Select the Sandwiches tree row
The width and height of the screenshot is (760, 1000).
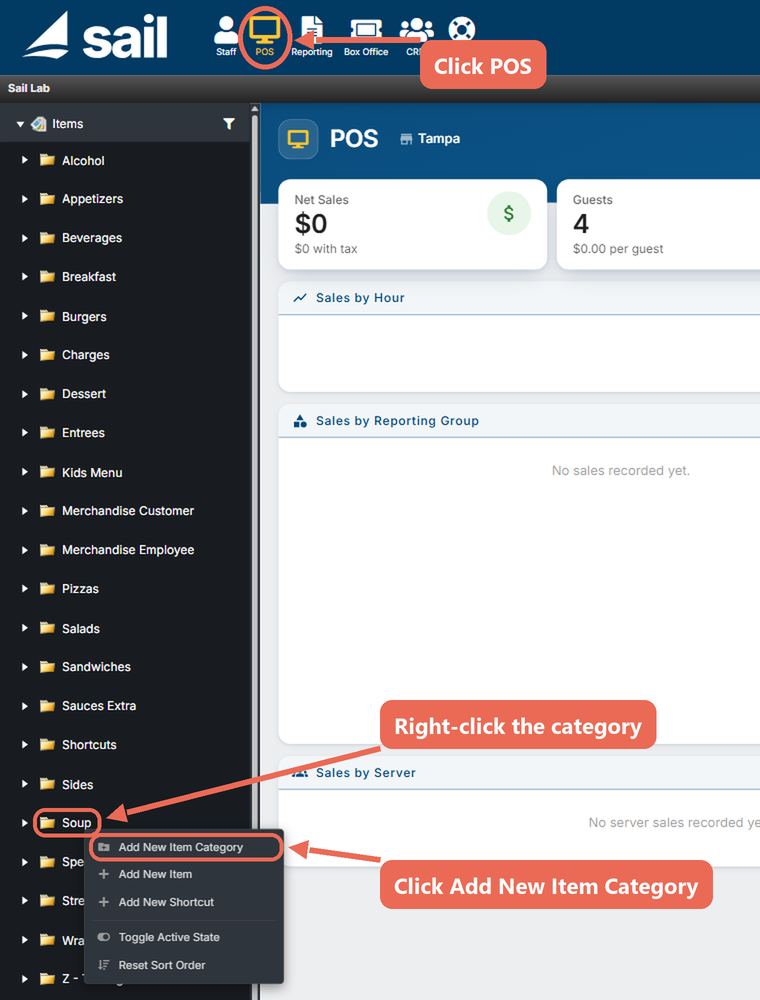point(125,667)
